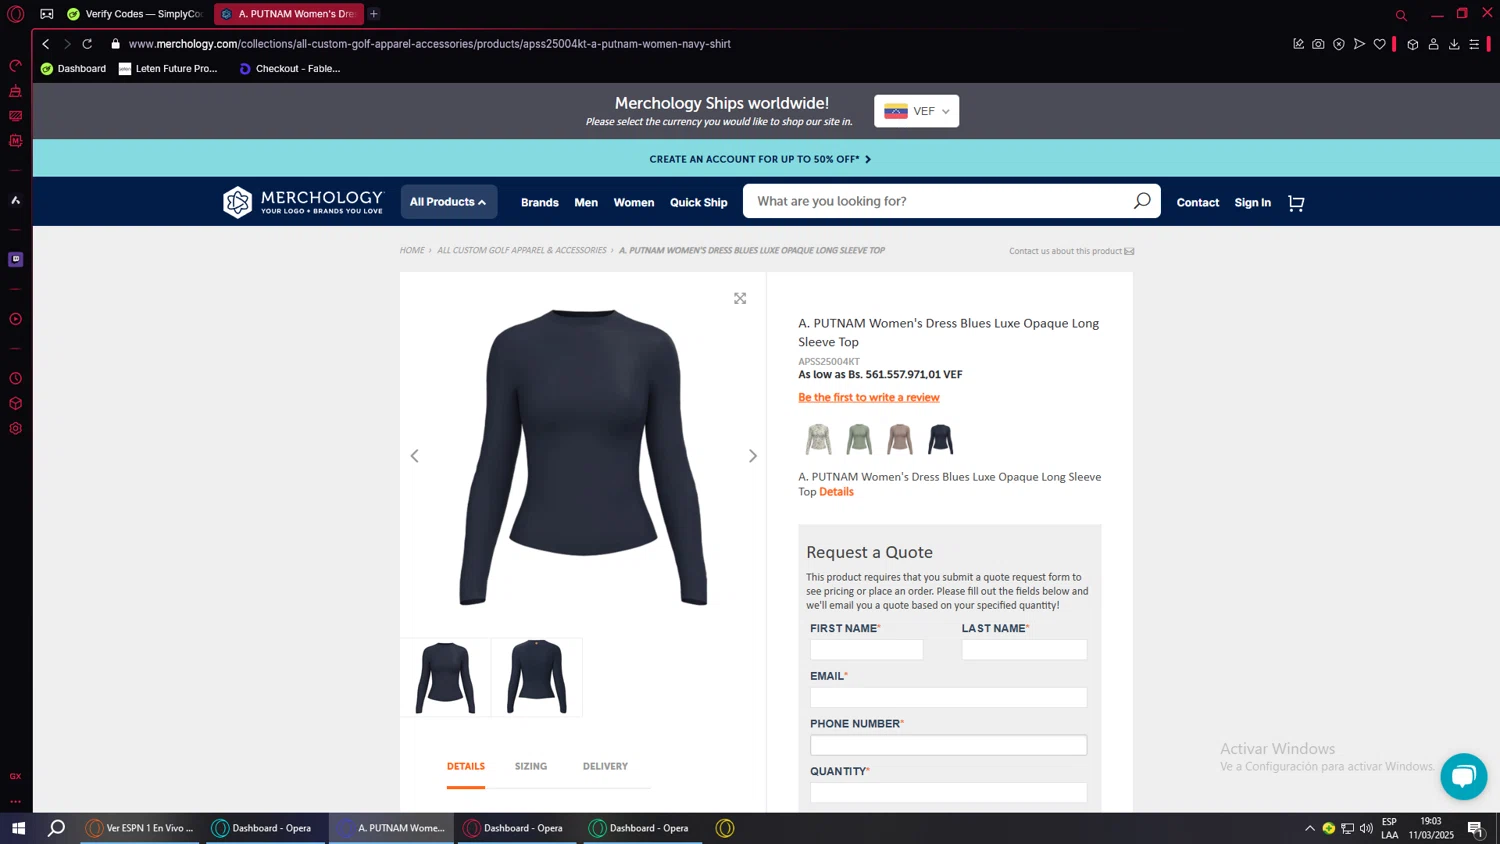The image size is (1500, 844).
Task: Open a new browser tab
Action: (374, 14)
